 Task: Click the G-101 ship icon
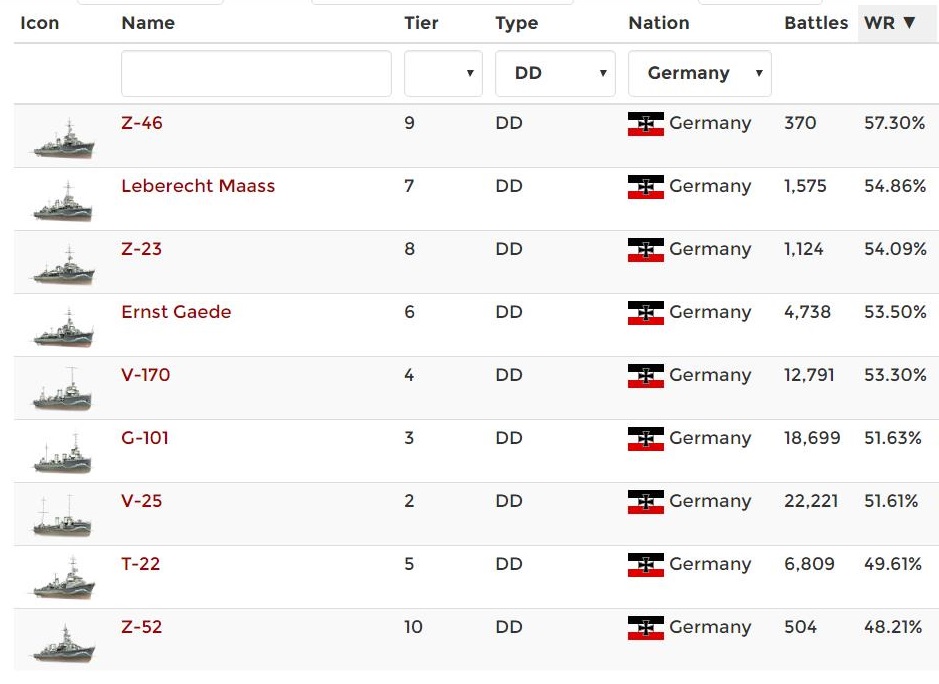[63, 455]
